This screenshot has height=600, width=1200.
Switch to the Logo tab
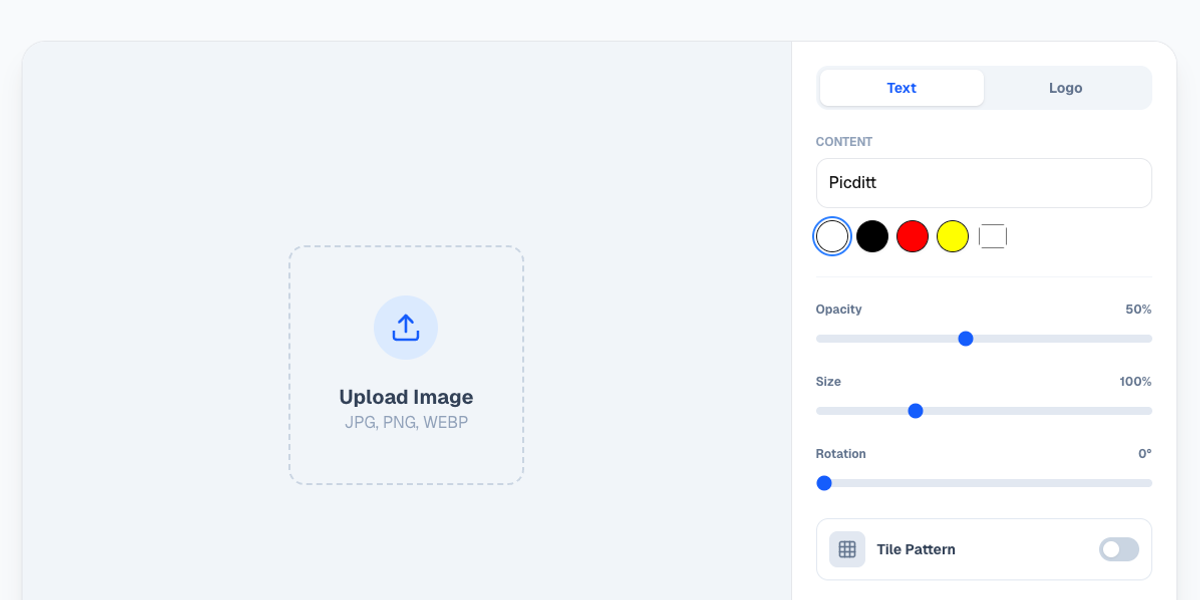pyautogui.click(x=1065, y=88)
